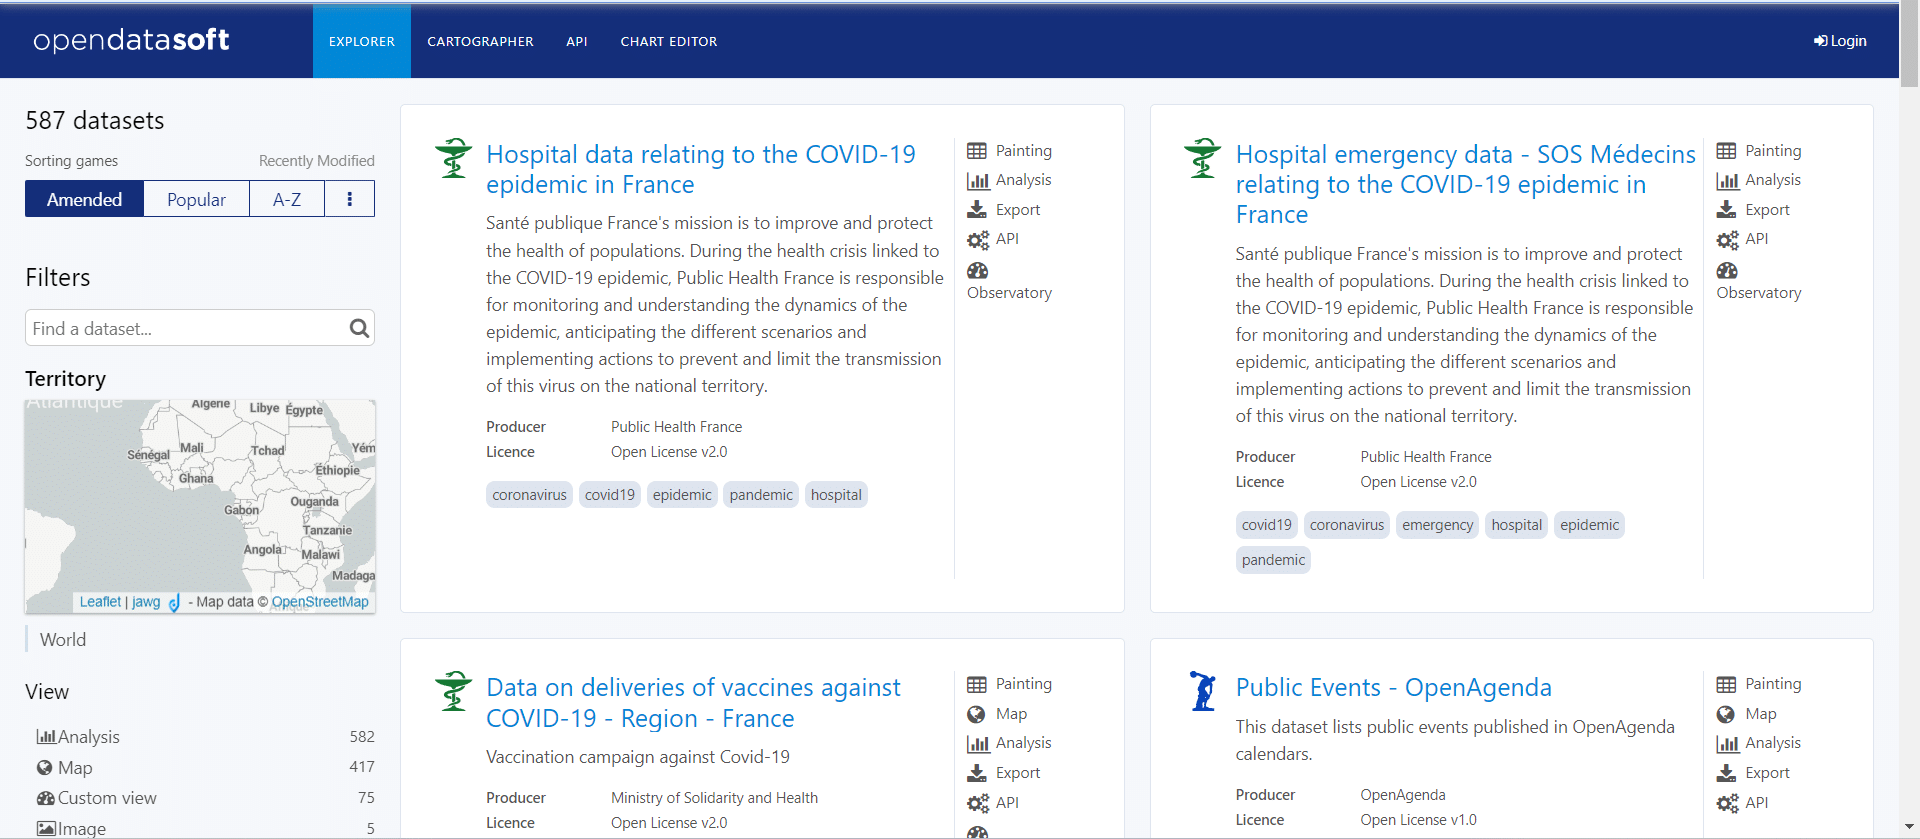Open the Explorer tab
This screenshot has height=839, width=1920.
(362, 41)
